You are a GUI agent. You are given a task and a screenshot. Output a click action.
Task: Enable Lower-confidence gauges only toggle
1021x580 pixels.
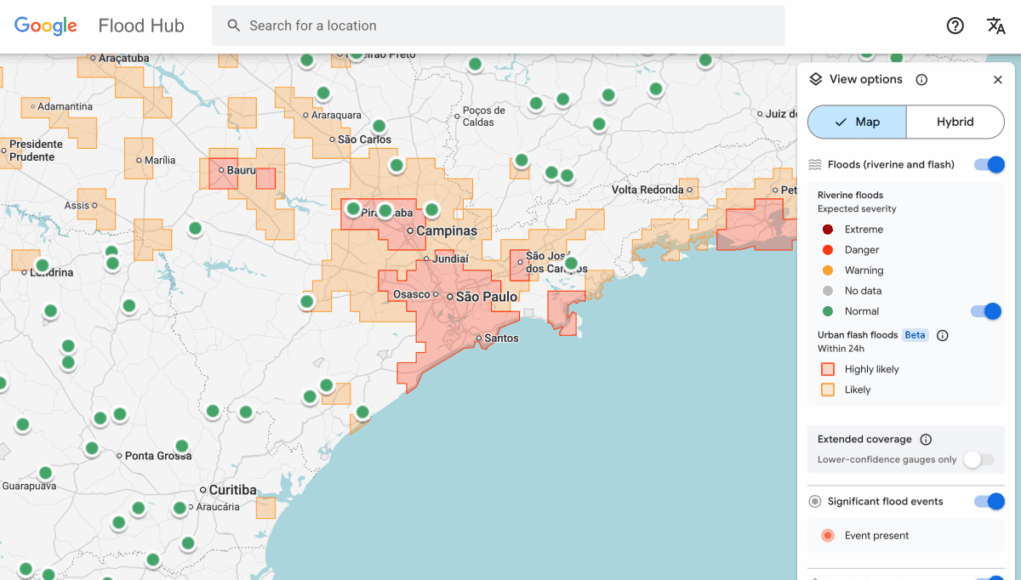click(x=978, y=460)
